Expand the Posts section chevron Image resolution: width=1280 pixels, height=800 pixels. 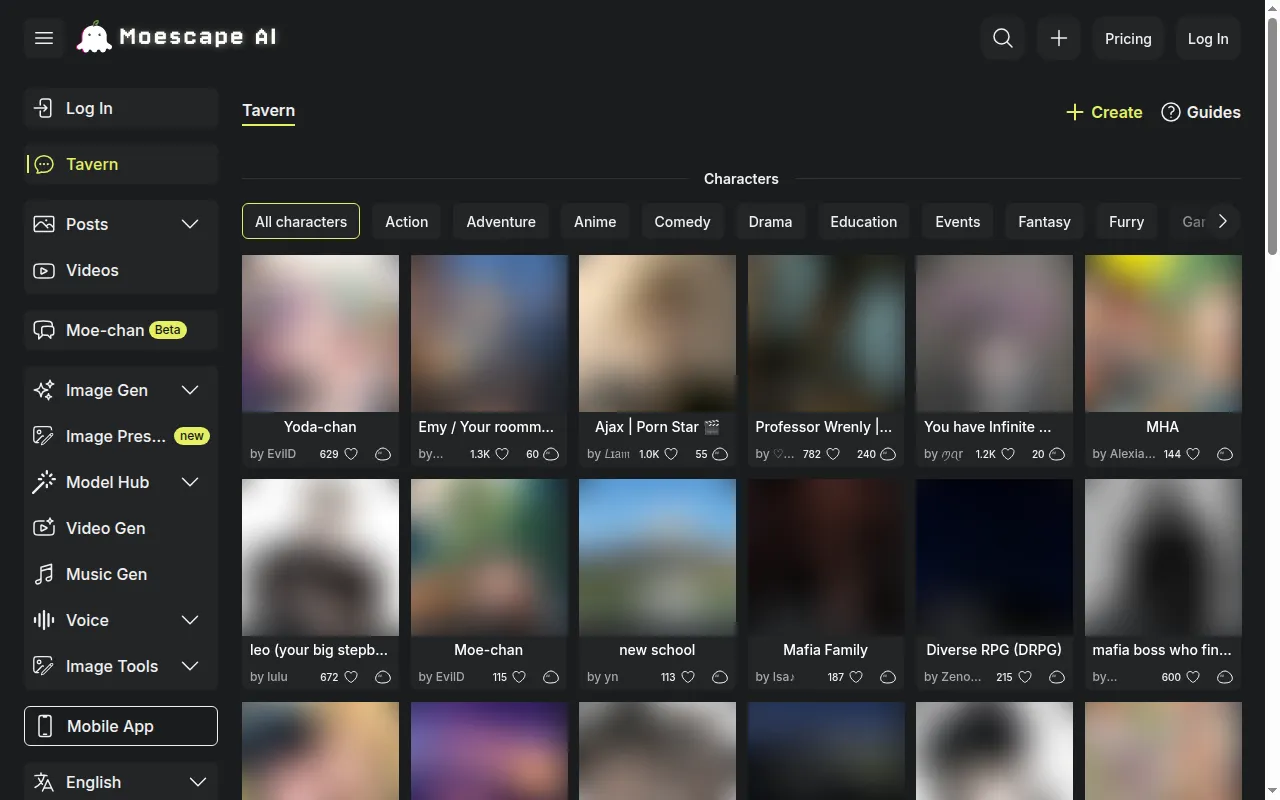[190, 224]
